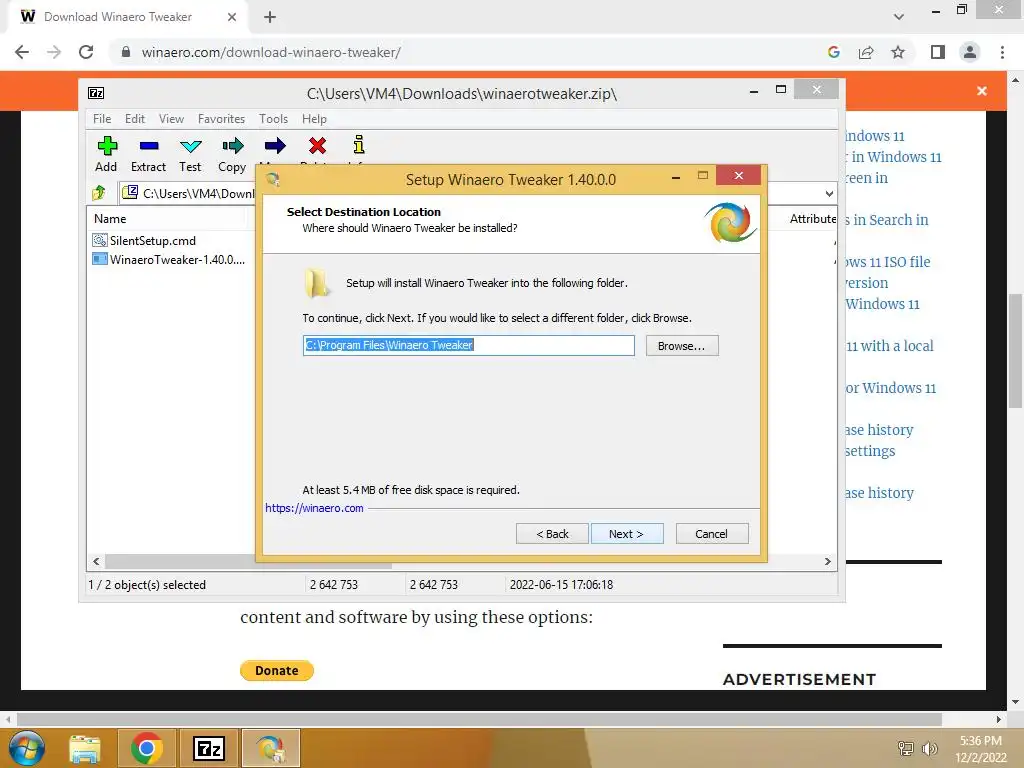Image resolution: width=1024 pixels, height=768 pixels.
Task: Open the Windows Start button
Action: point(26,748)
